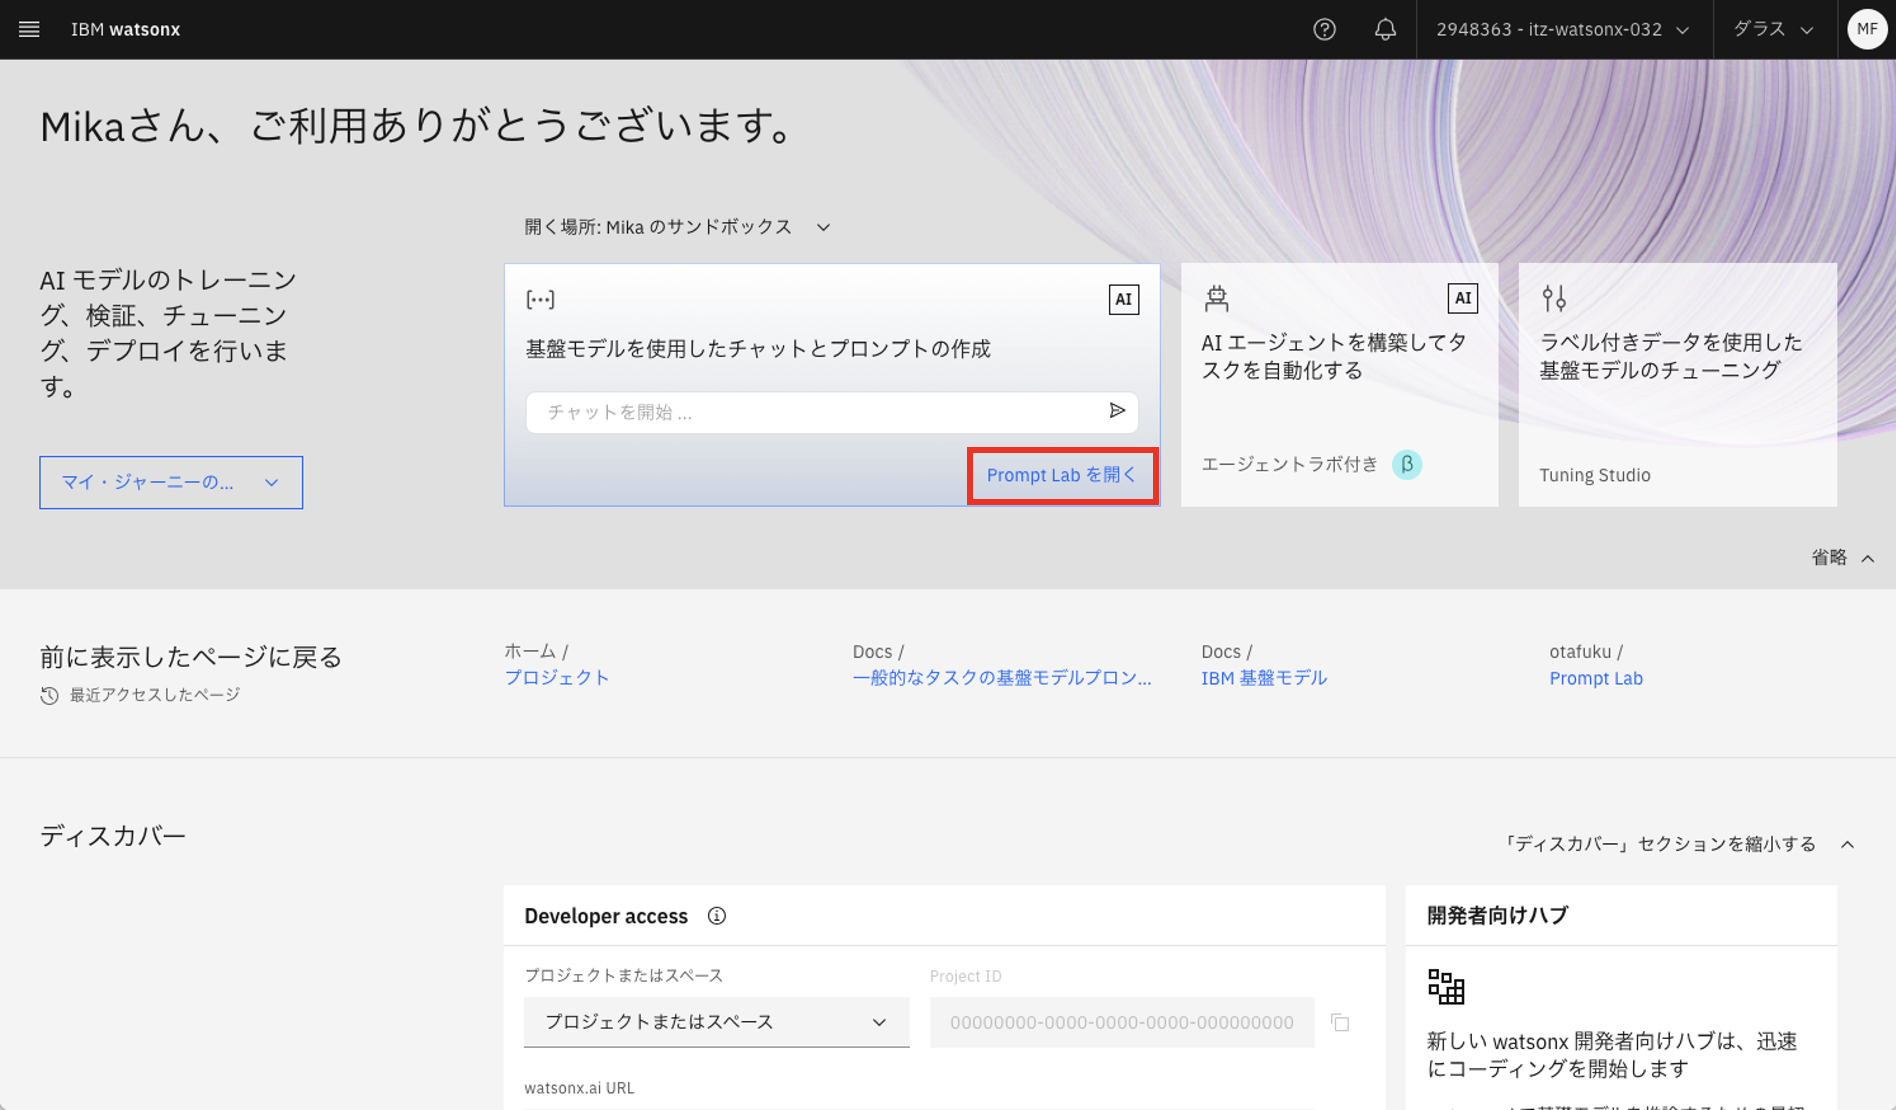Screen dimensions: 1896x1110
Task: Open the hamburger navigation menu
Action: point(29,29)
